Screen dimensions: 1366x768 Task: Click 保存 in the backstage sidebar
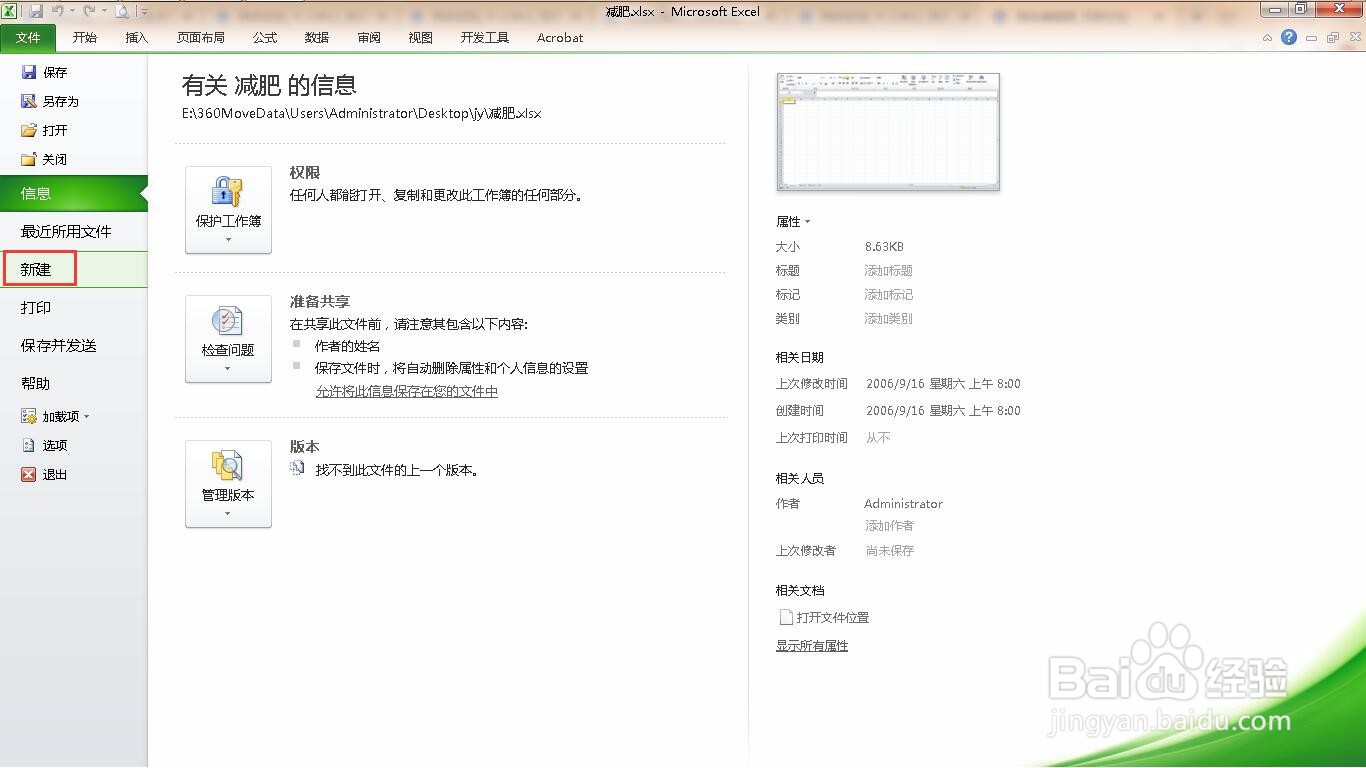(x=45, y=72)
